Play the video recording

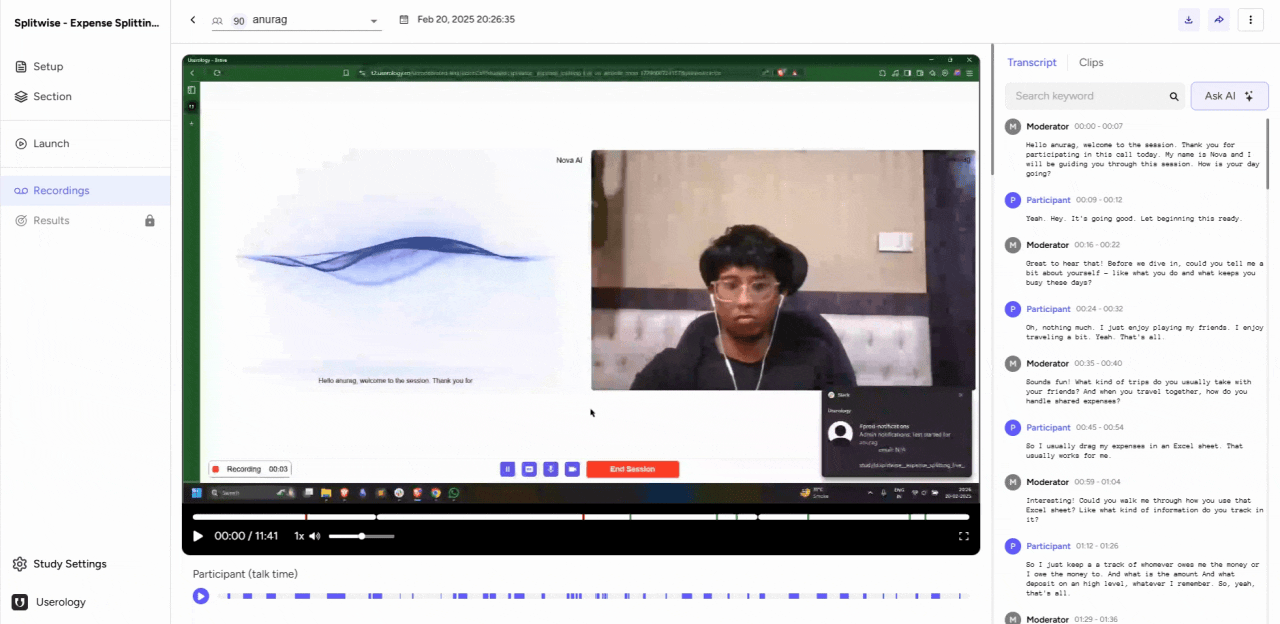(197, 536)
